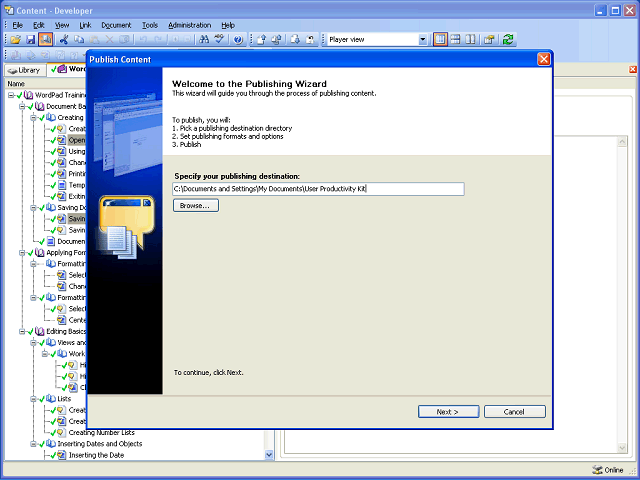
Task: Collapse the Saving Do... section node
Action: [x=33, y=207]
